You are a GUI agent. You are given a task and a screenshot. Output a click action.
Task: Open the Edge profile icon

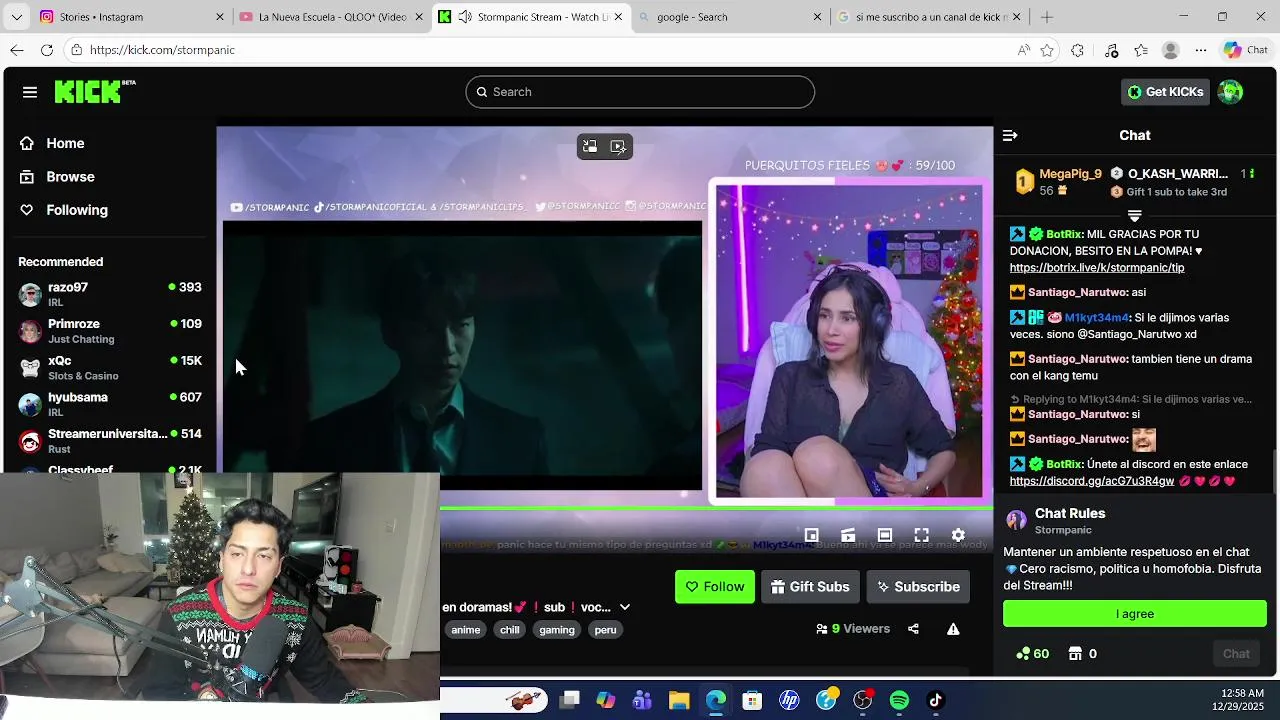(1171, 50)
